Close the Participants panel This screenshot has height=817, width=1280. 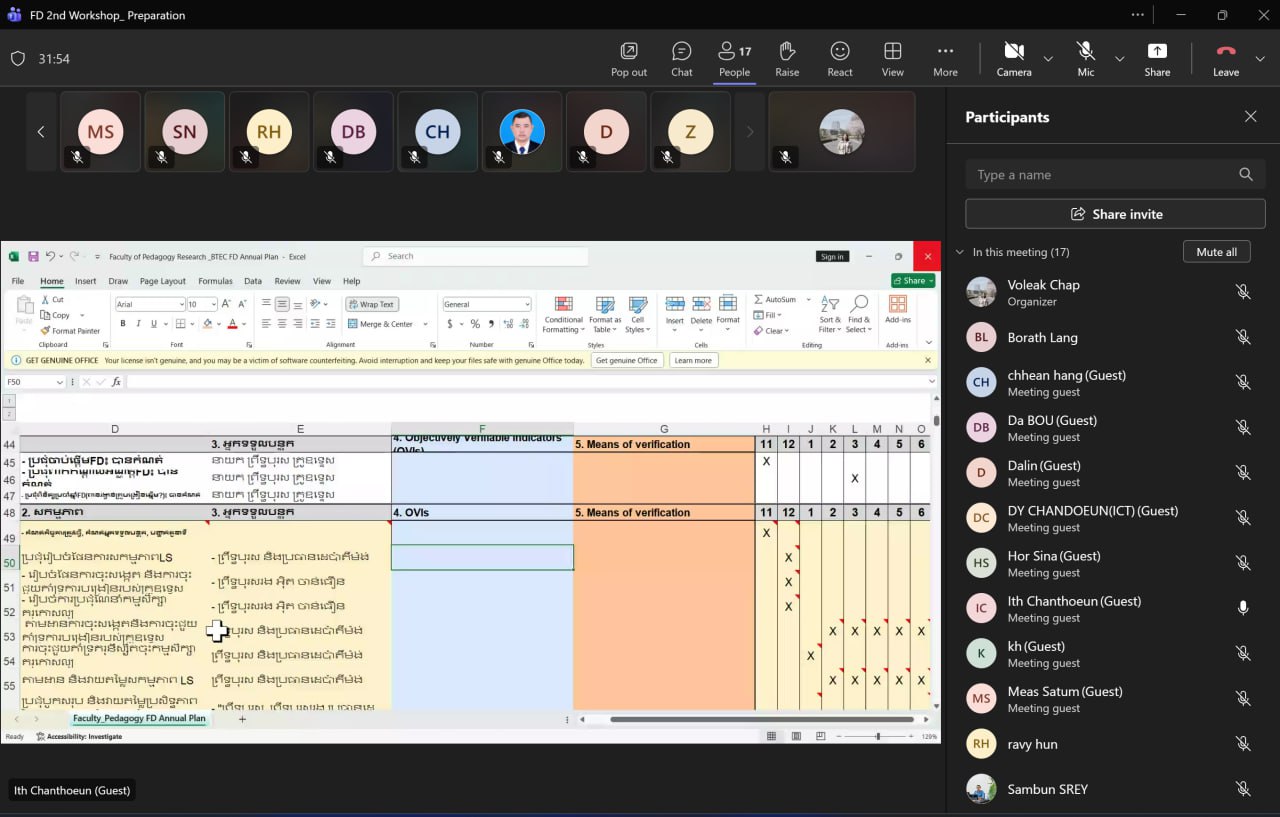1250,117
